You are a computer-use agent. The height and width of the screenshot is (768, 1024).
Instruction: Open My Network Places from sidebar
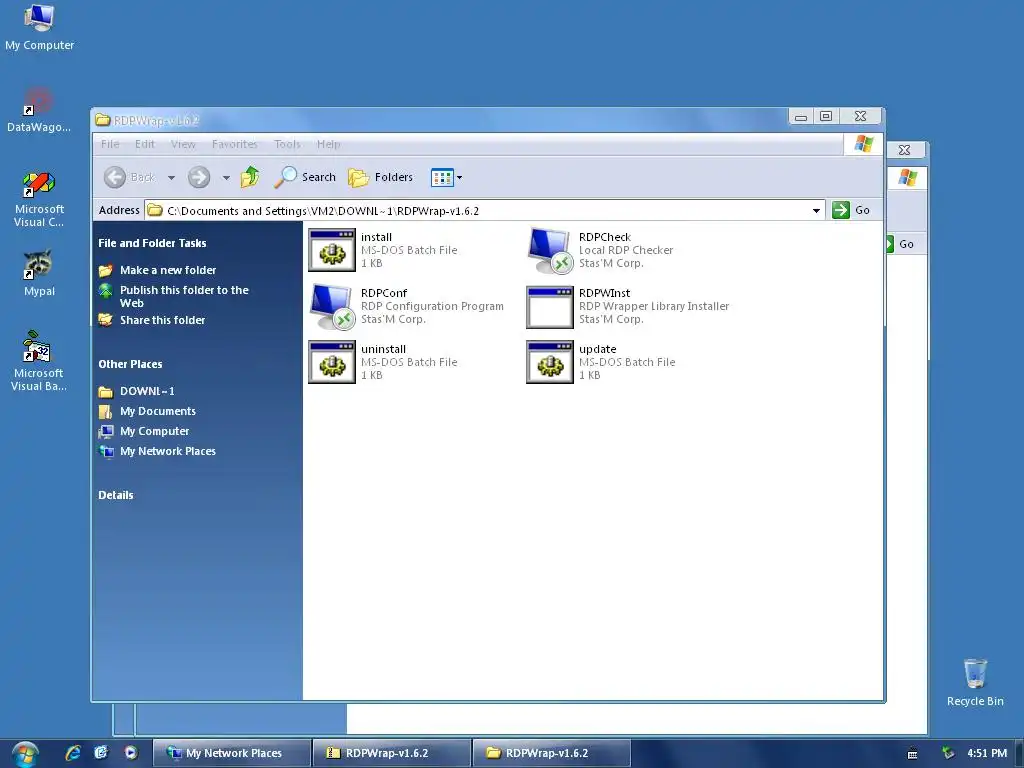167,451
